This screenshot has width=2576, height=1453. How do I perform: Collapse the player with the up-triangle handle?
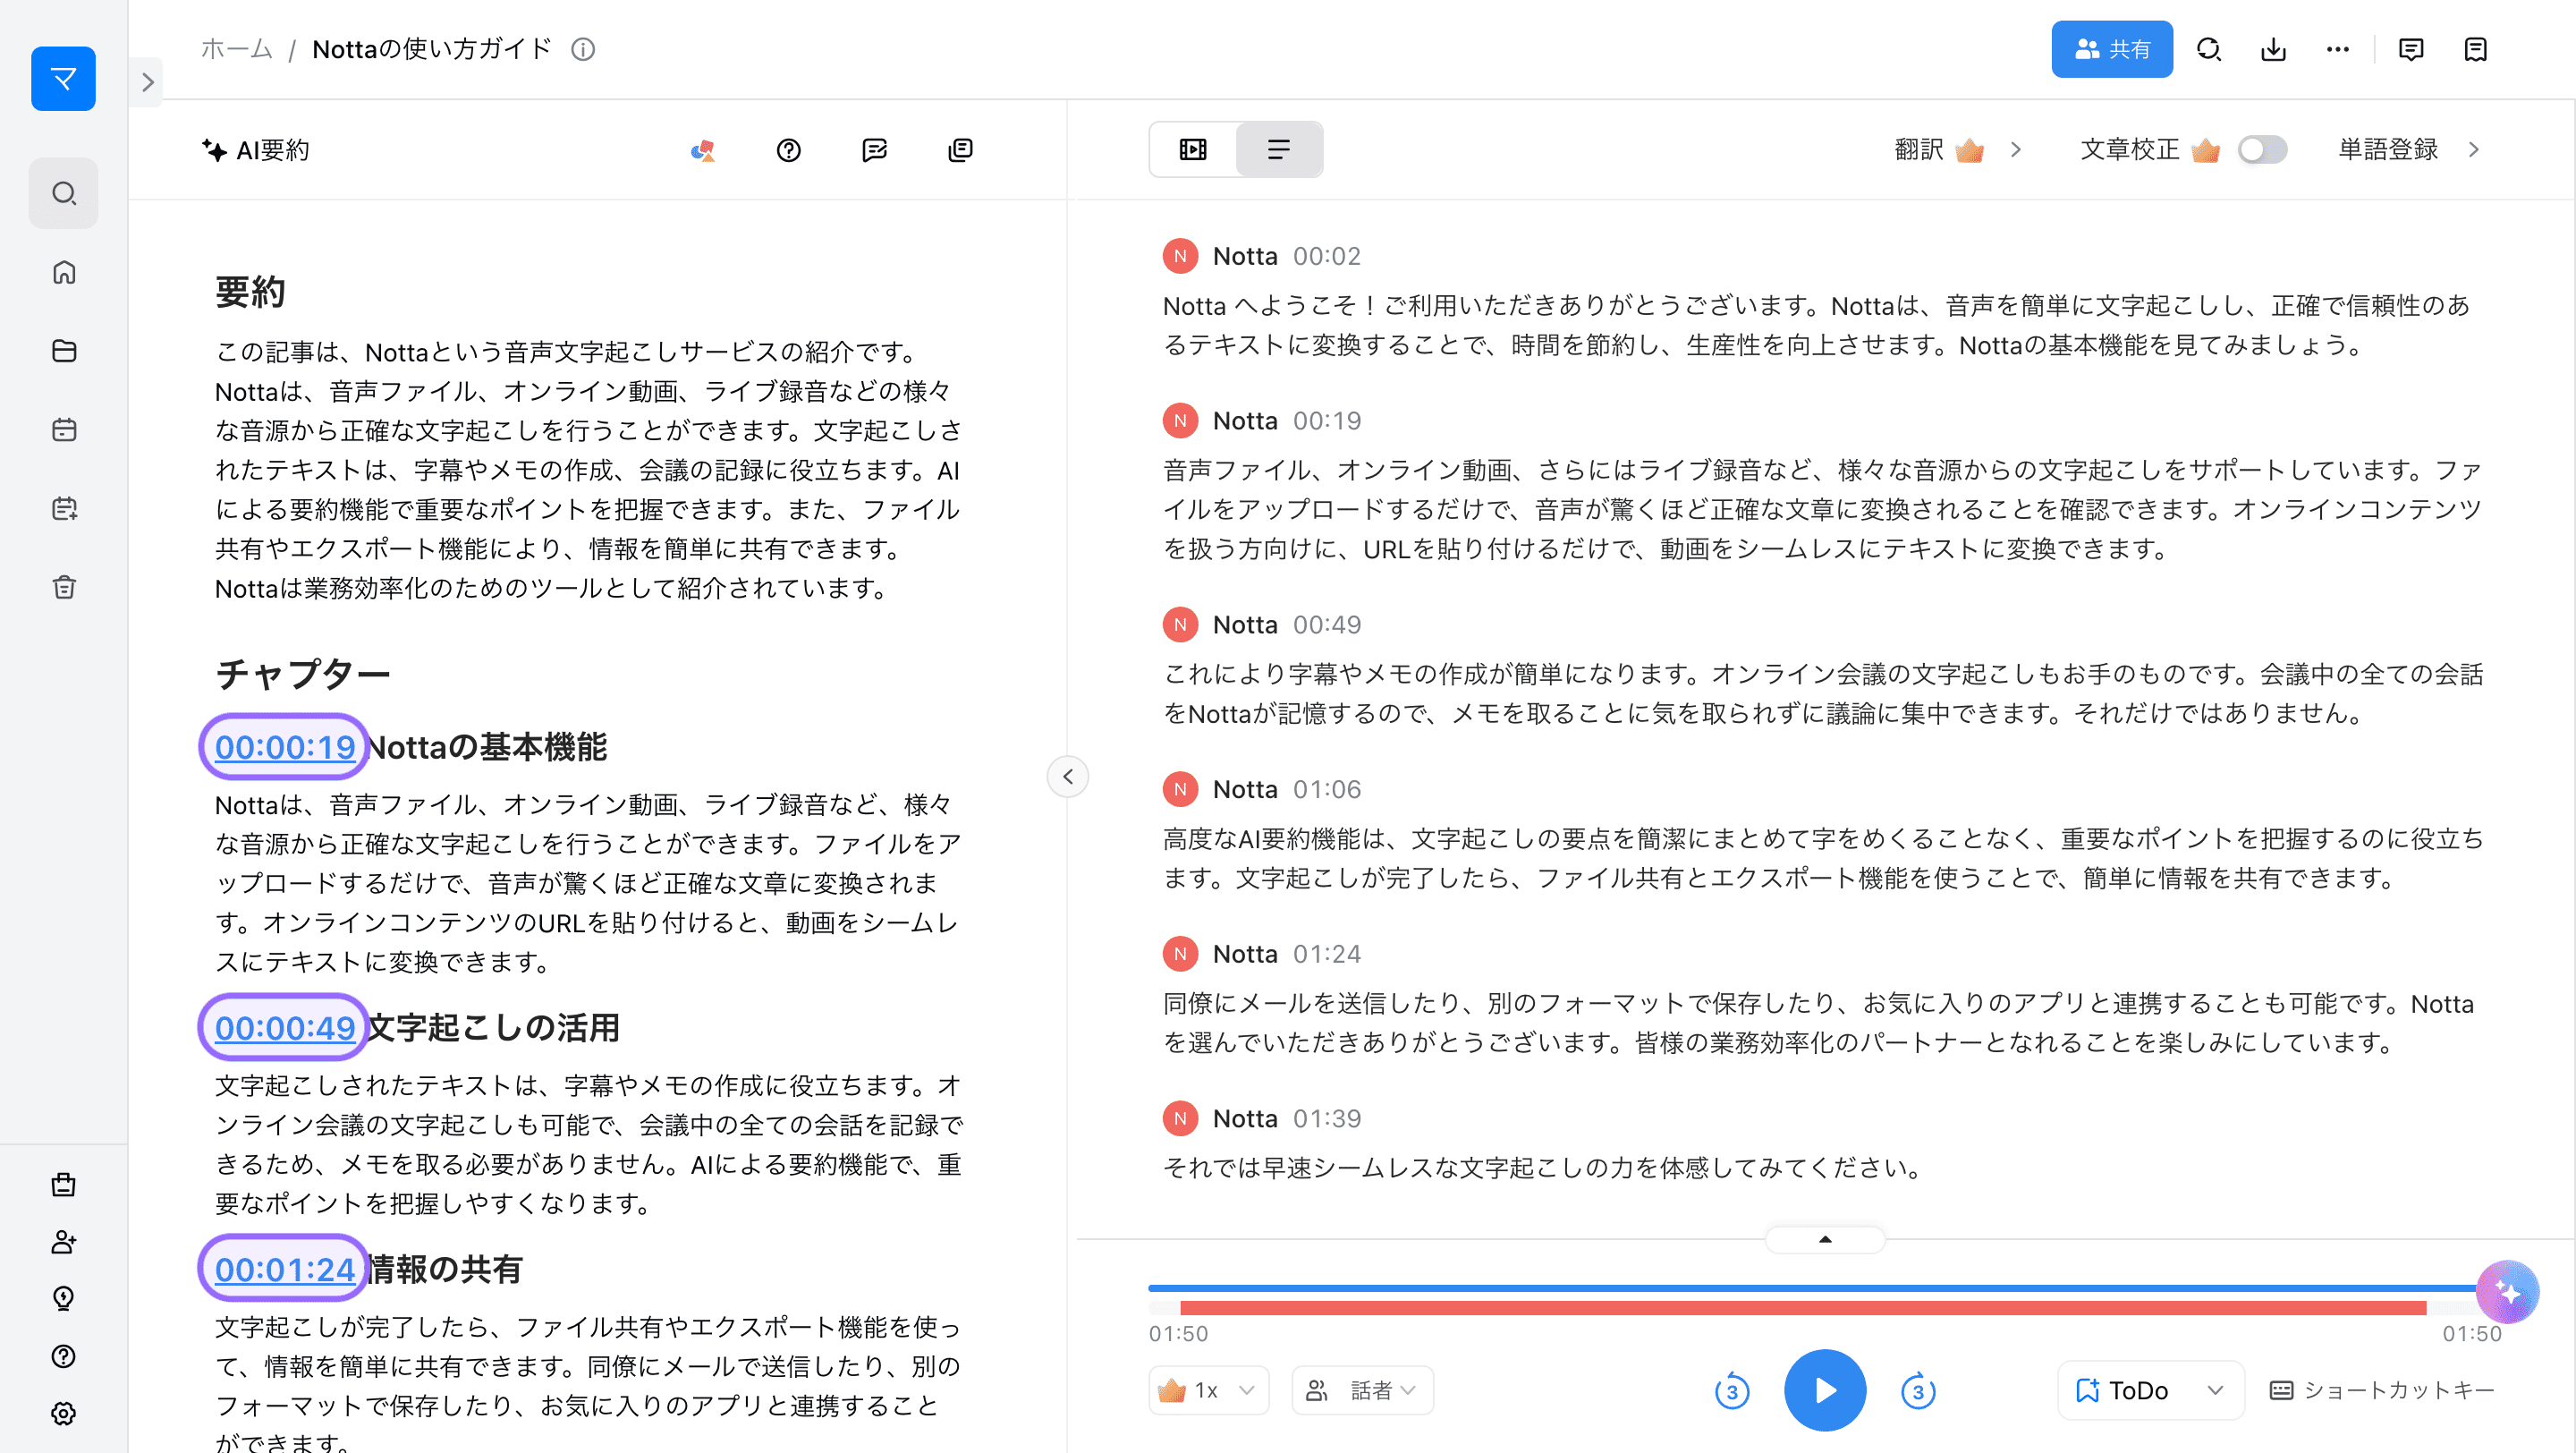click(x=1825, y=1239)
